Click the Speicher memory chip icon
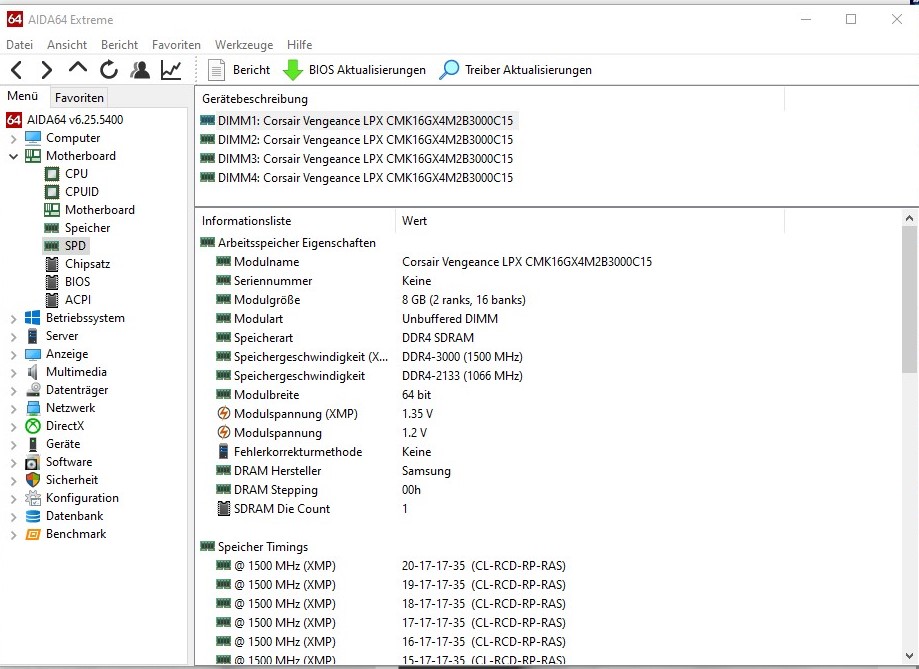 [x=52, y=228]
